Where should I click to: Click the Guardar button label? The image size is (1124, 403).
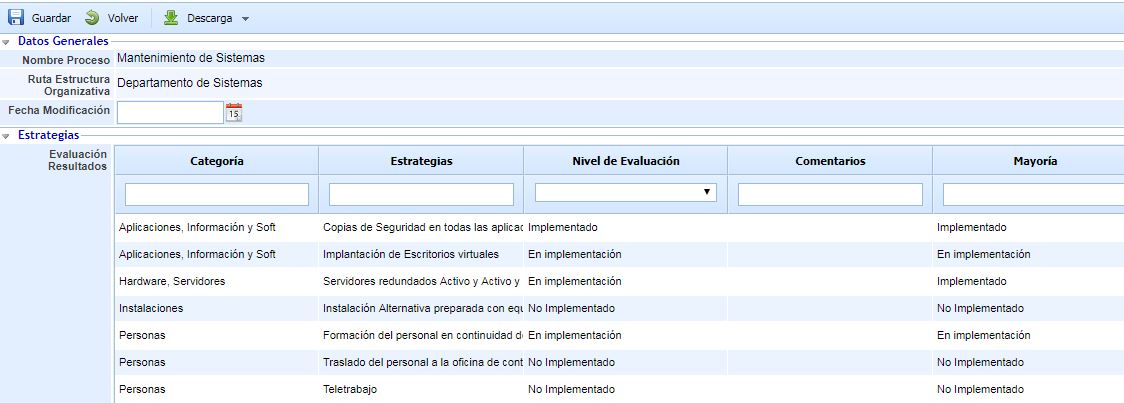[51, 19]
